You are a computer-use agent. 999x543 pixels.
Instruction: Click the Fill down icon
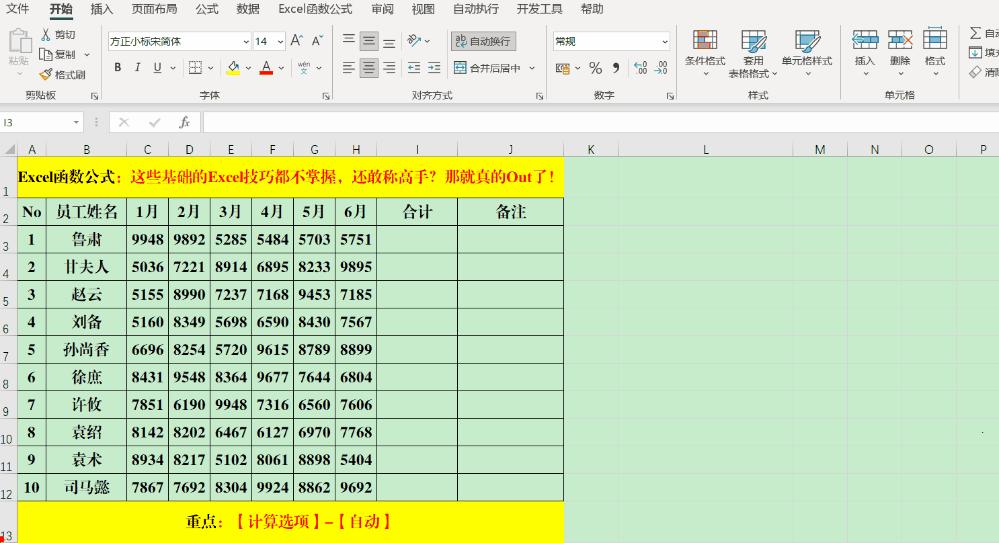pyautogui.click(x=975, y=52)
